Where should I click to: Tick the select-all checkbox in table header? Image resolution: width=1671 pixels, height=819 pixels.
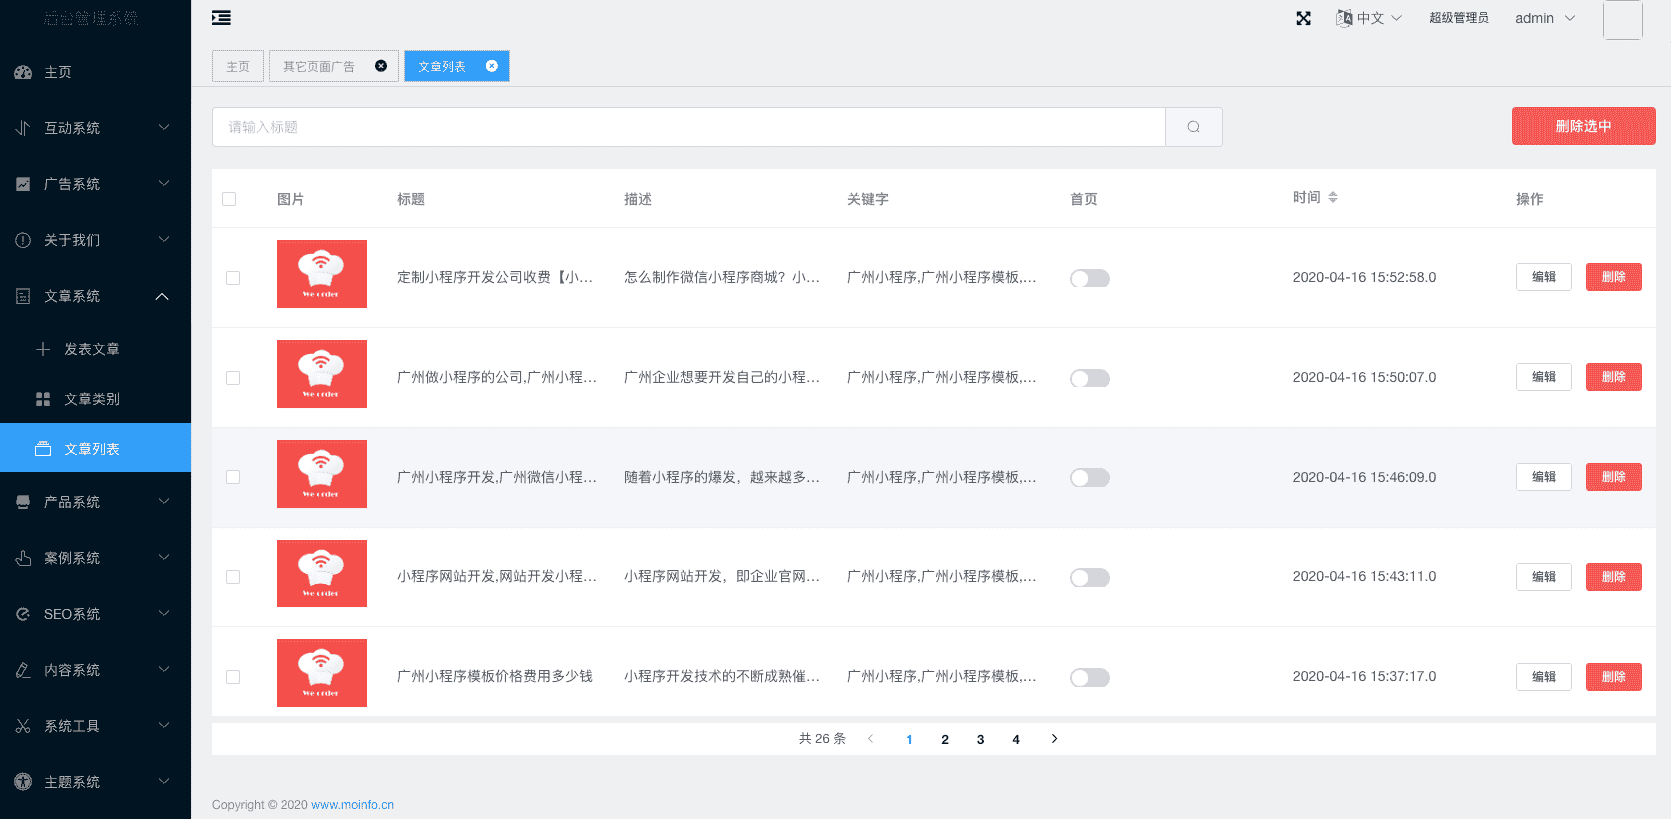229,199
